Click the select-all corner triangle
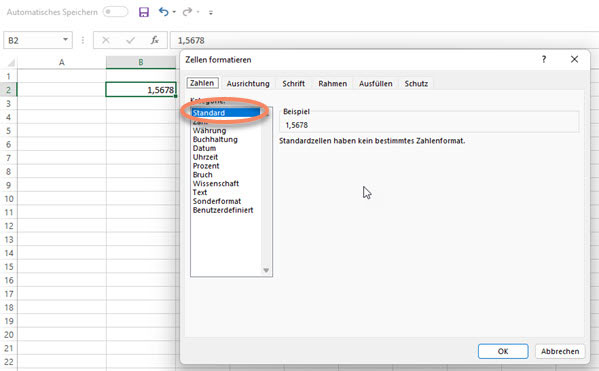The width and height of the screenshot is (599, 371). [x=11, y=62]
